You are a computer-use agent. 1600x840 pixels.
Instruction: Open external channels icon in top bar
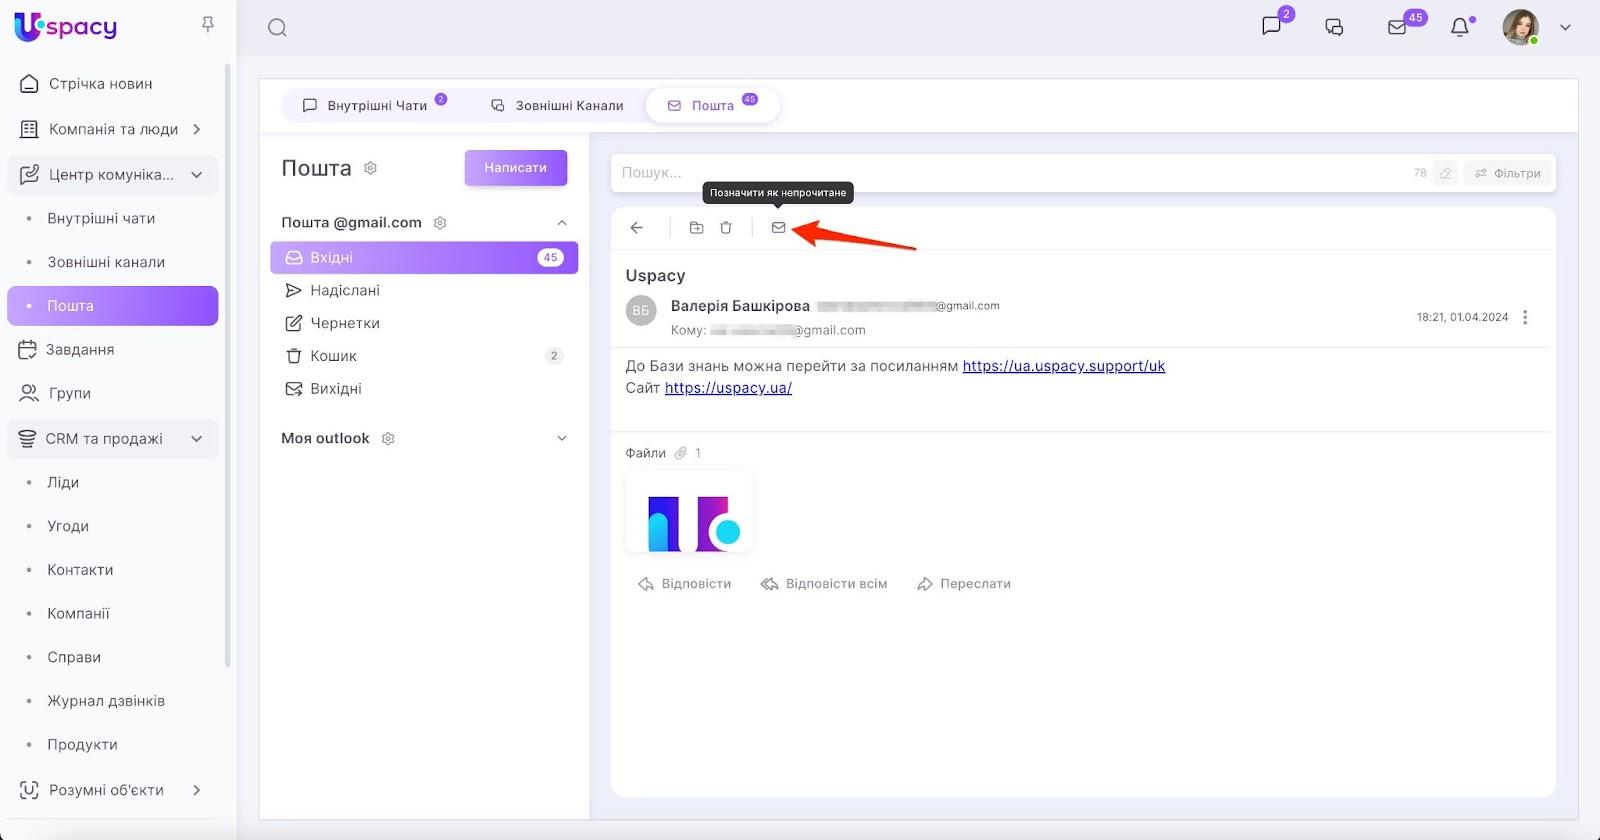(1334, 27)
